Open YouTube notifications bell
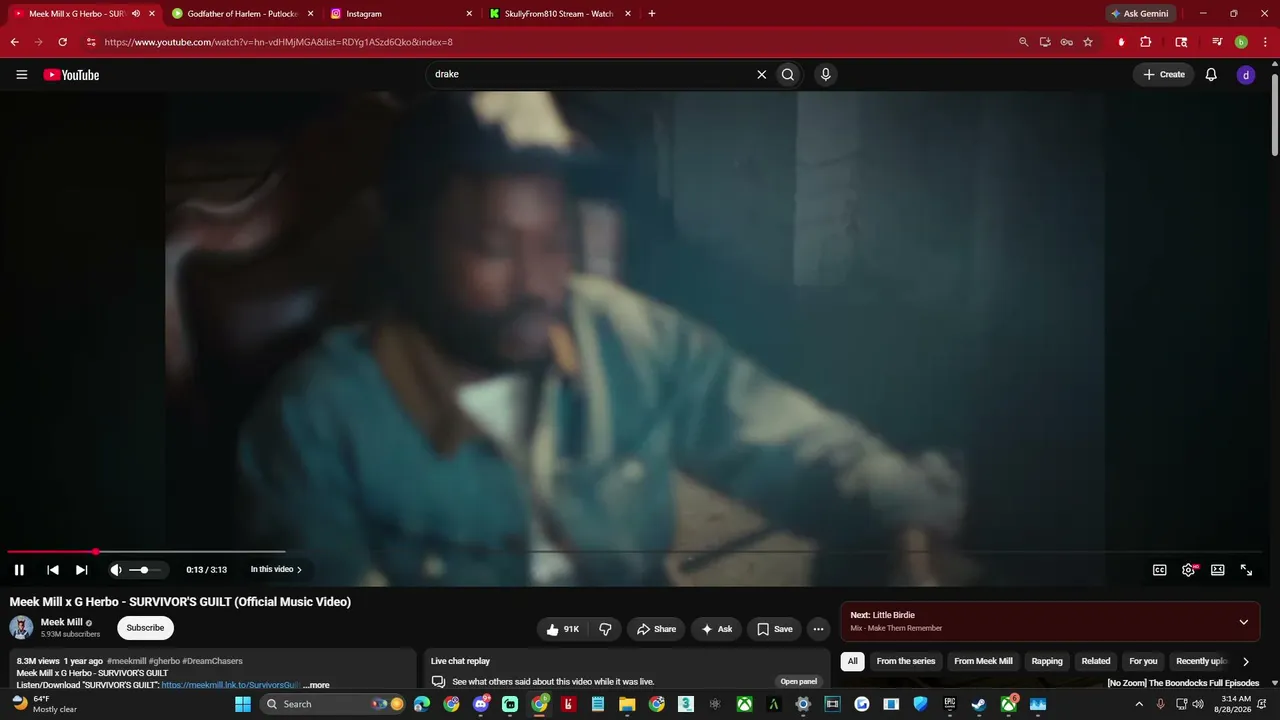The width and height of the screenshot is (1280, 720). pyautogui.click(x=1211, y=75)
